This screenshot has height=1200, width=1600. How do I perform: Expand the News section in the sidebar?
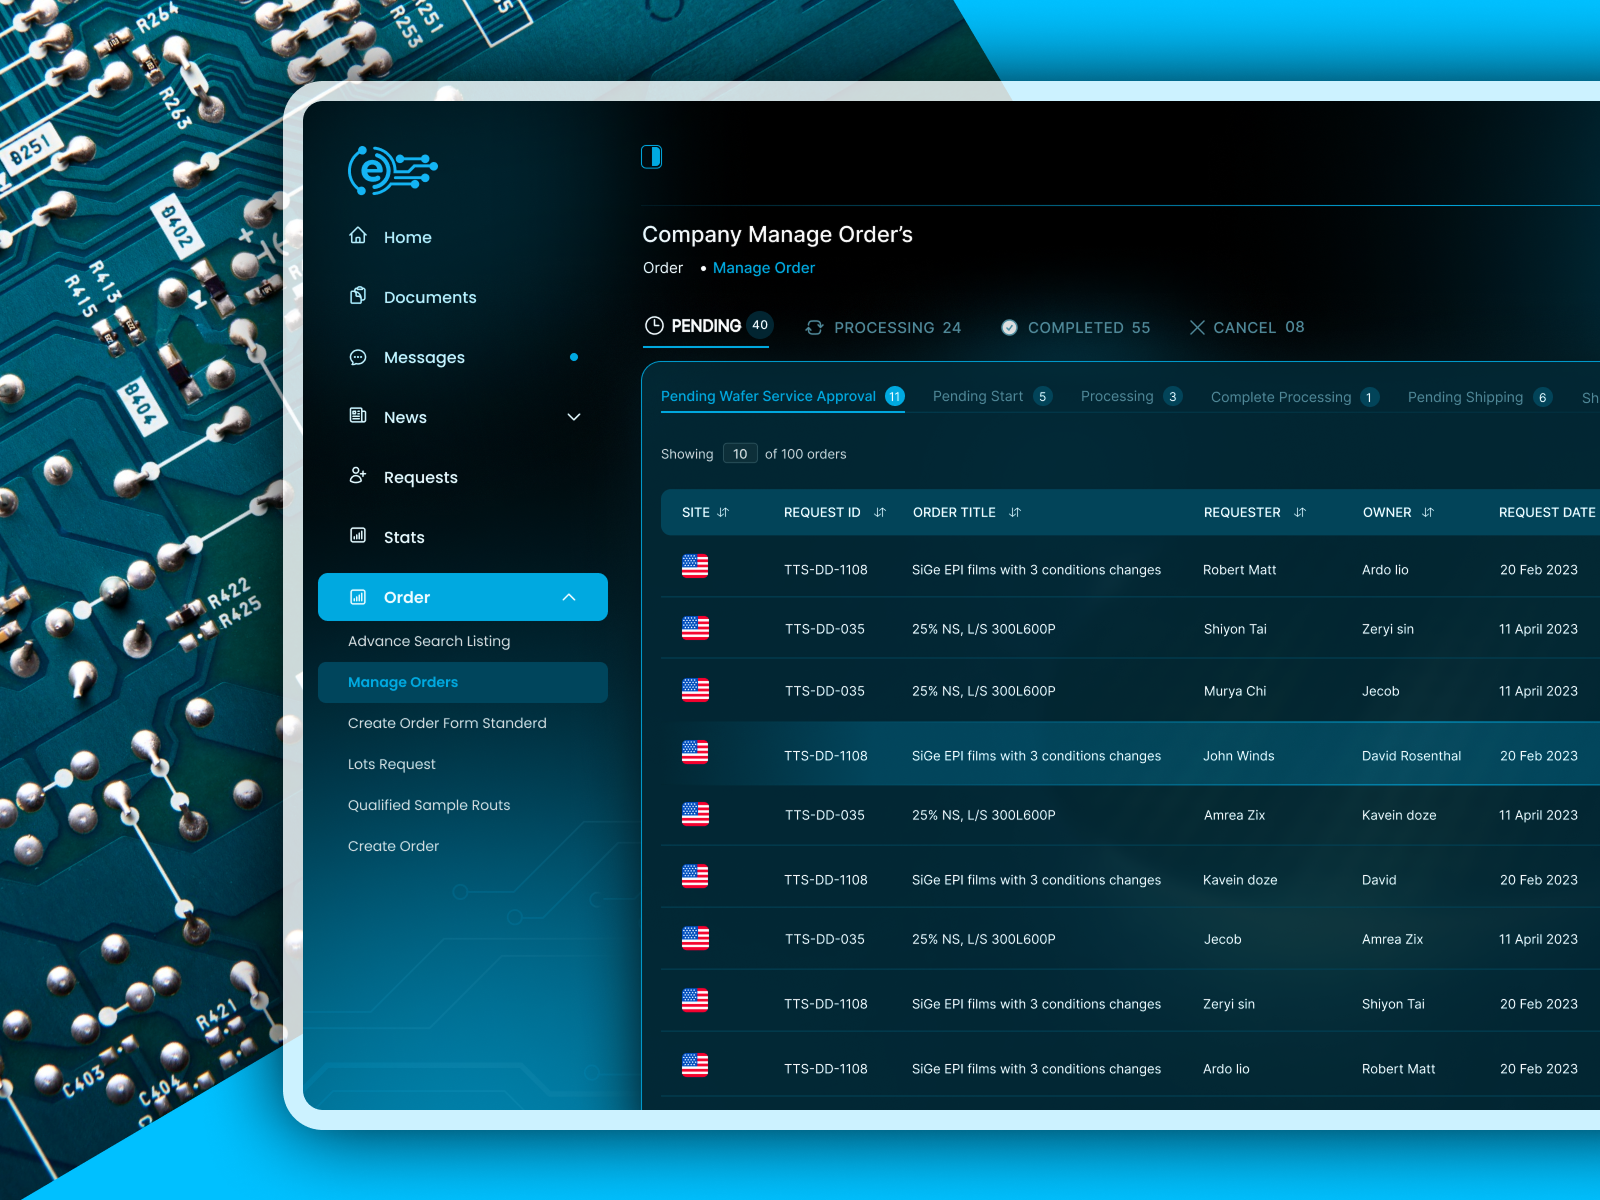pyautogui.click(x=573, y=417)
